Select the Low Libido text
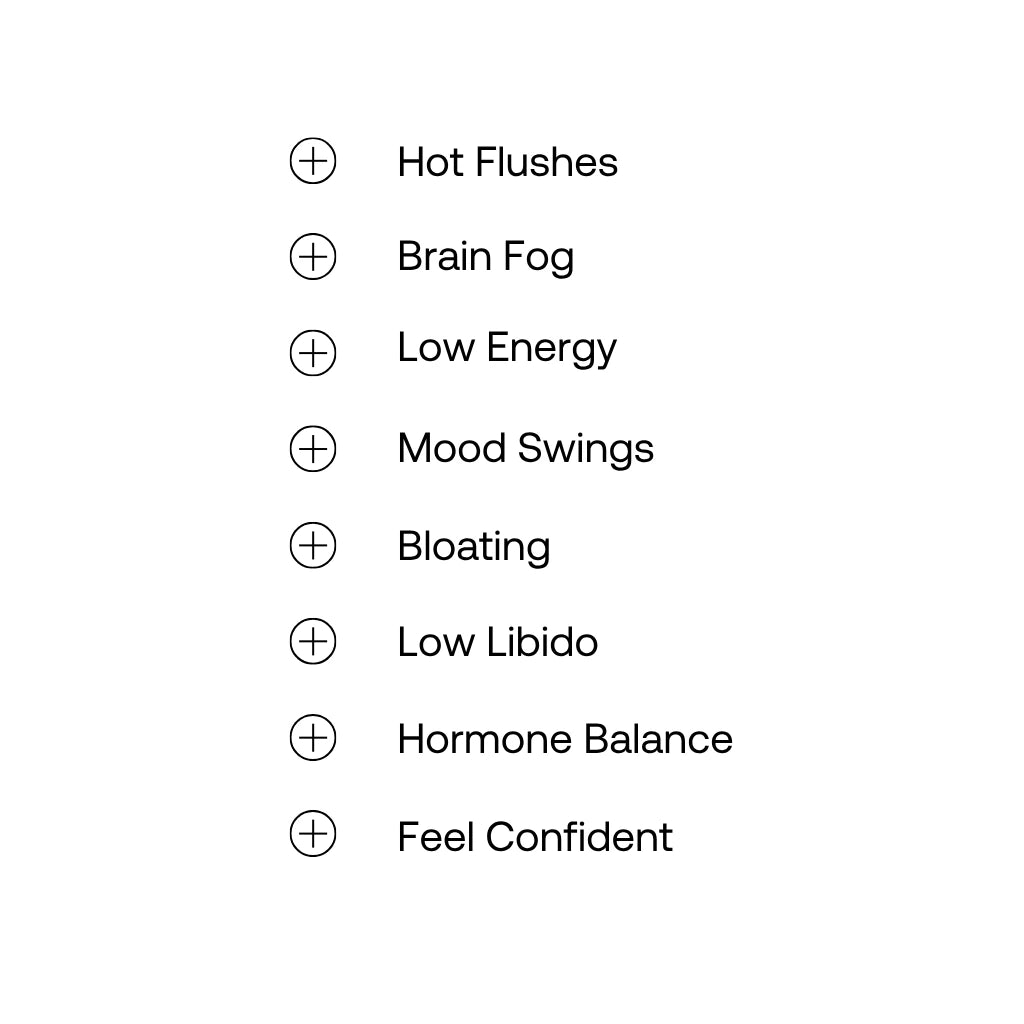 click(x=498, y=642)
